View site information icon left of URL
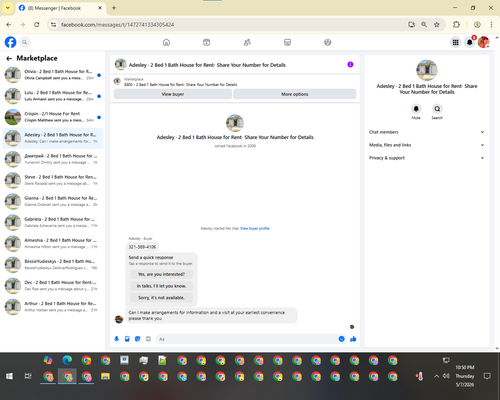This screenshot has height=400, width=500. point(53,25)
